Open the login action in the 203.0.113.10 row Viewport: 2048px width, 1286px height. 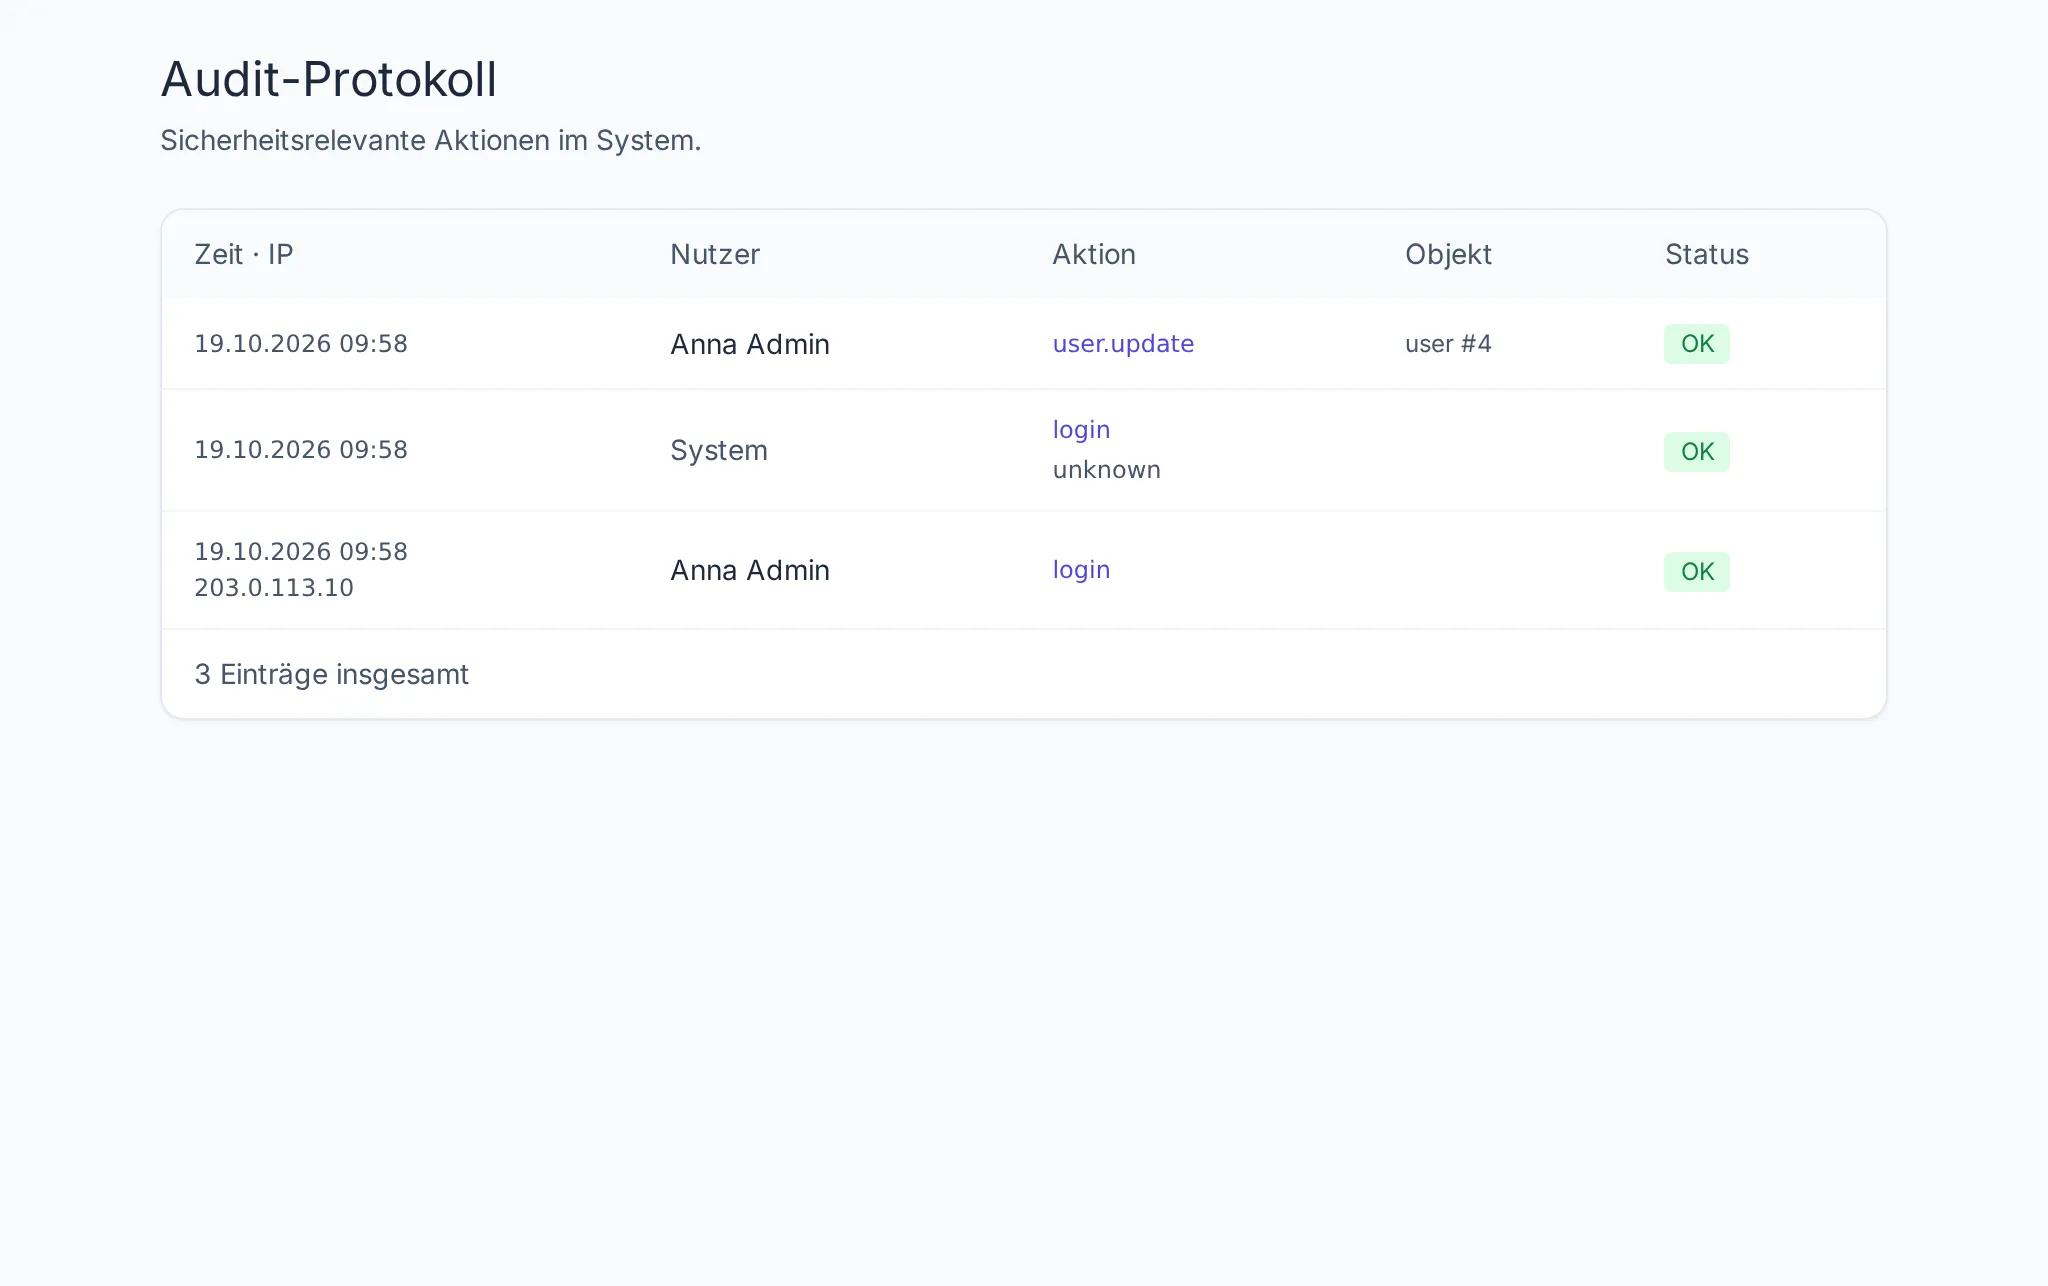tap(1081, 570)
